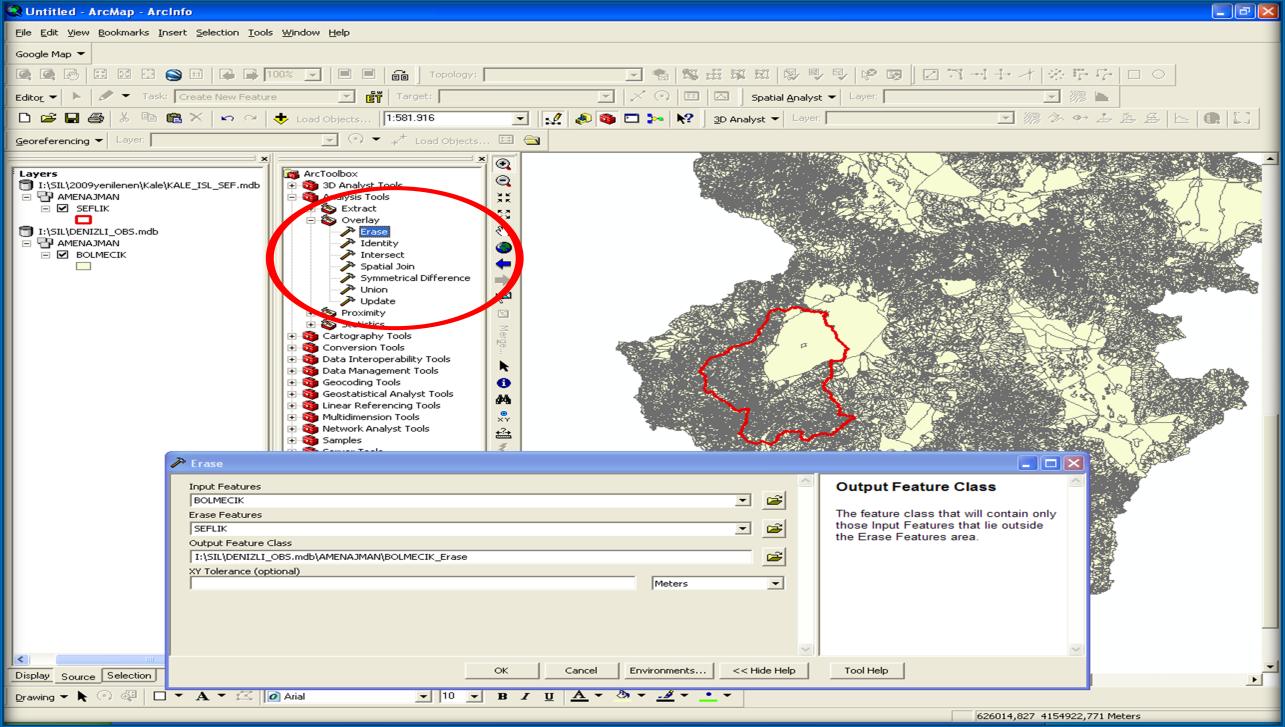Click OK in the Erase dialog

click(x=502, y=670)
